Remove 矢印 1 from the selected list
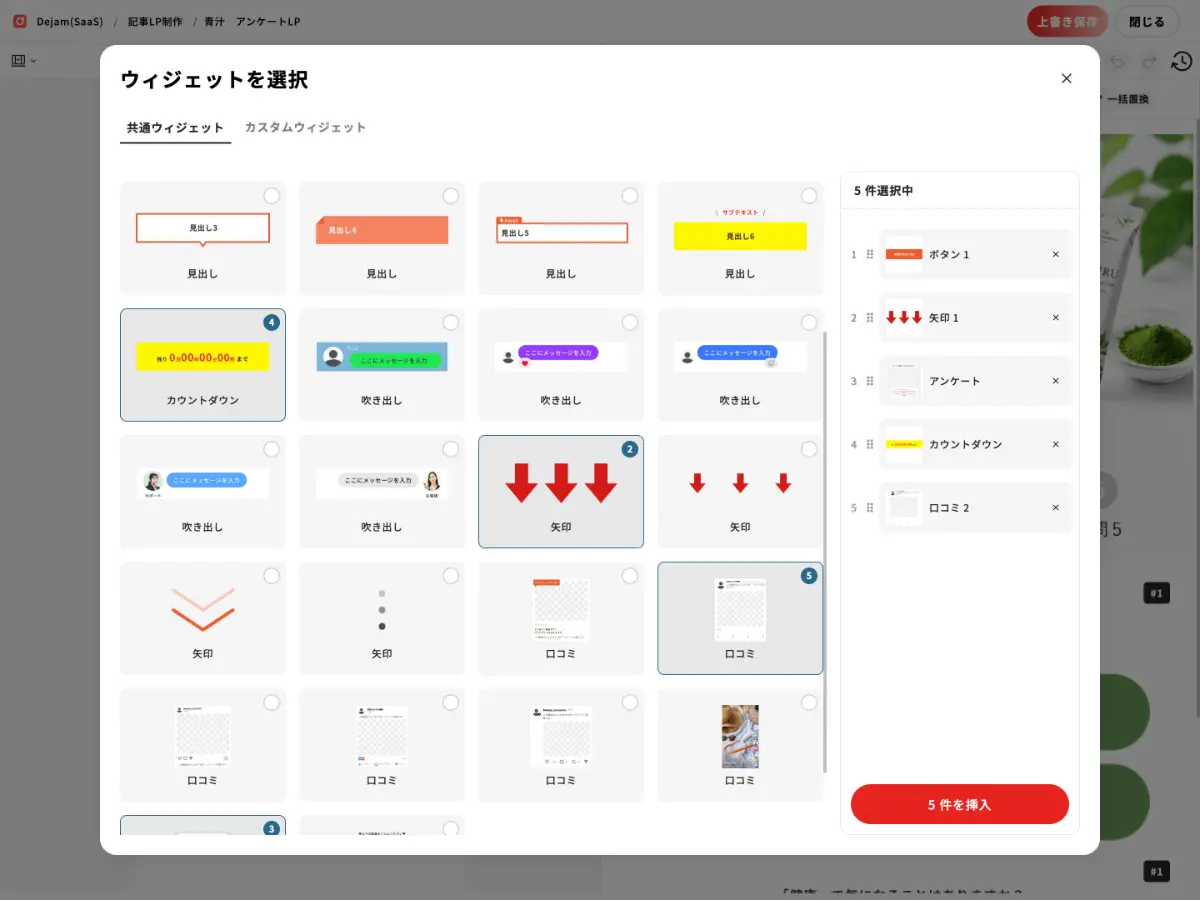The image size is (1200, 900). pyautogui.click(x=1055, y=318)
